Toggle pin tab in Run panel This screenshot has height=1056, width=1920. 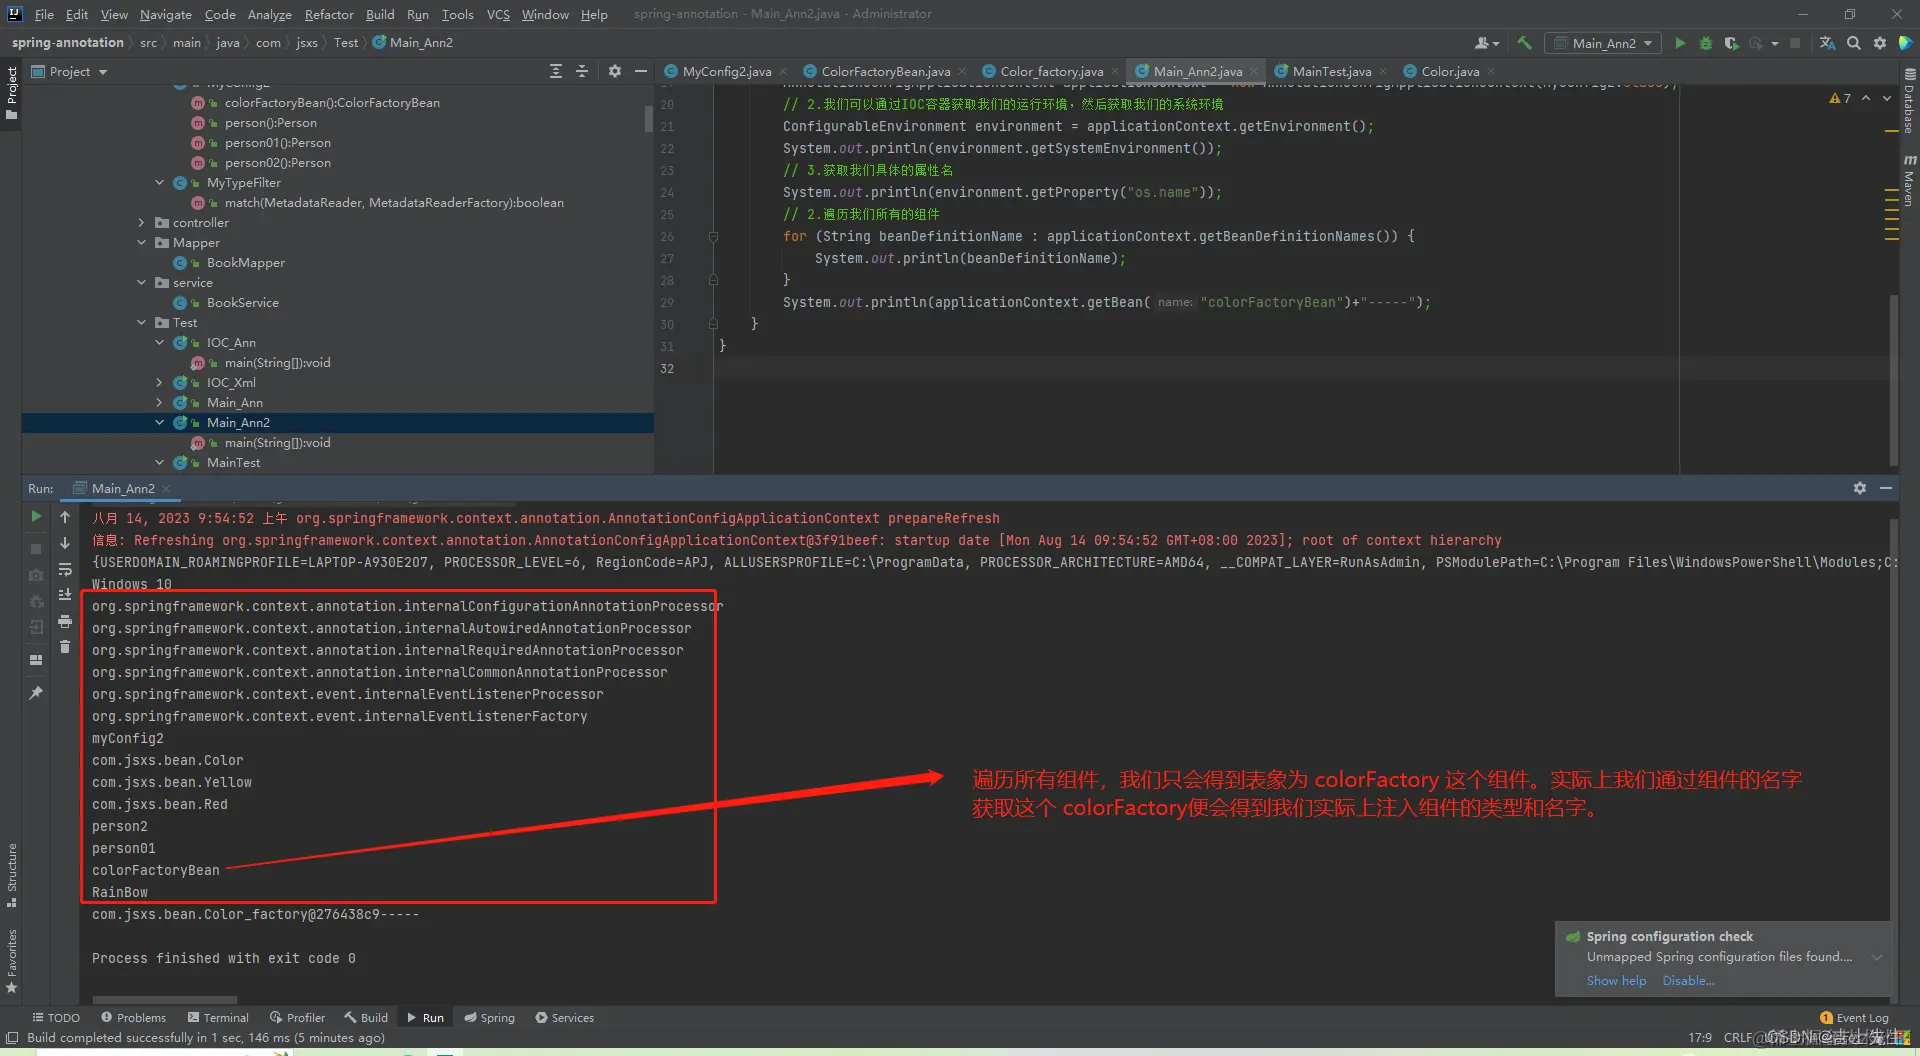(x=36, y=693)
